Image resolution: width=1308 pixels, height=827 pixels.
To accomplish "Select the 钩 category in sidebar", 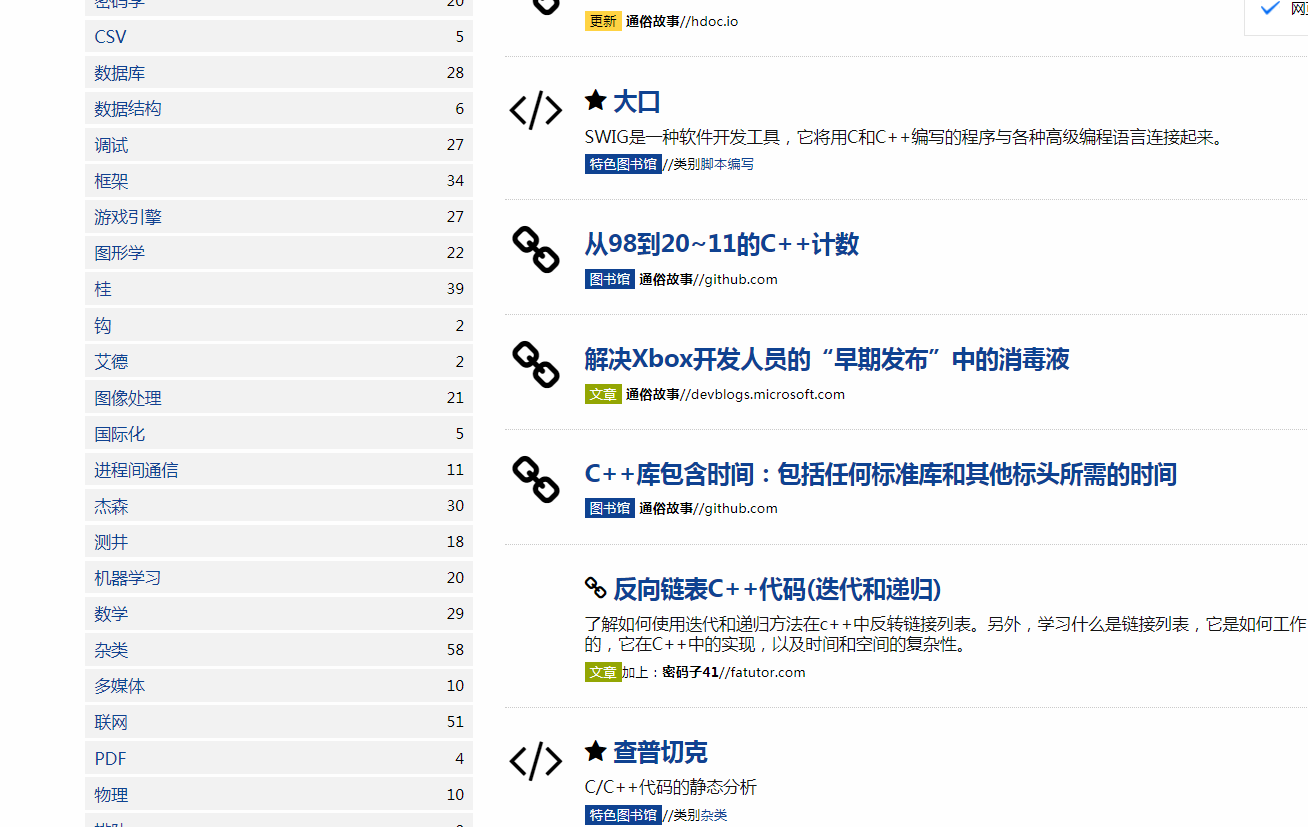I will tap(279, 326).
